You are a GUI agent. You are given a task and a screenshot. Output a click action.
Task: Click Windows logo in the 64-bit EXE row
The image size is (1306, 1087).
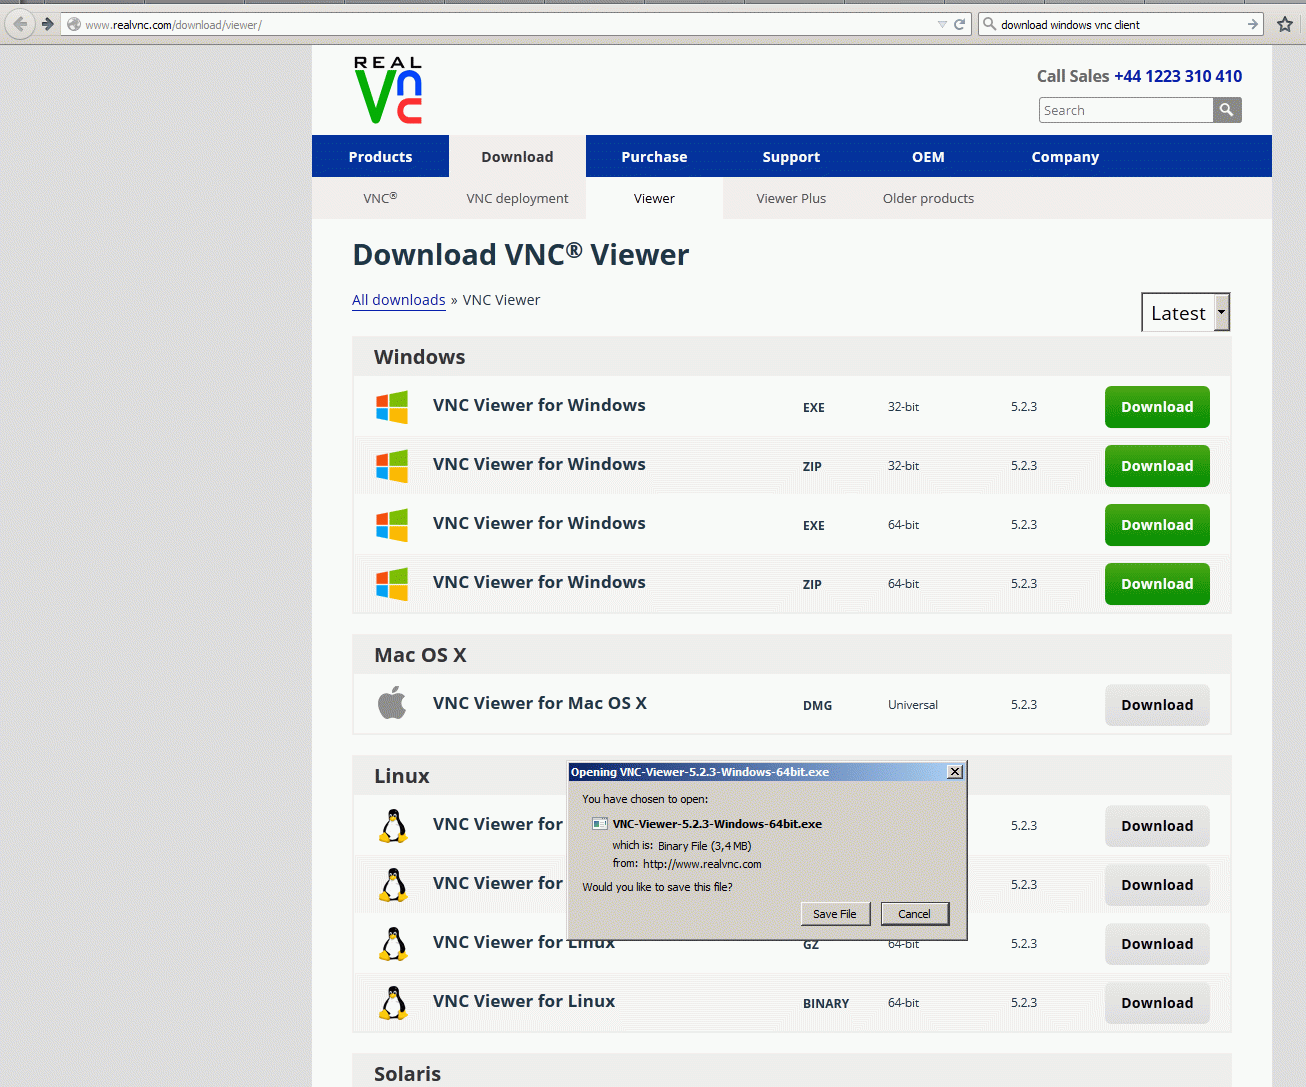(x=392, y=525)
